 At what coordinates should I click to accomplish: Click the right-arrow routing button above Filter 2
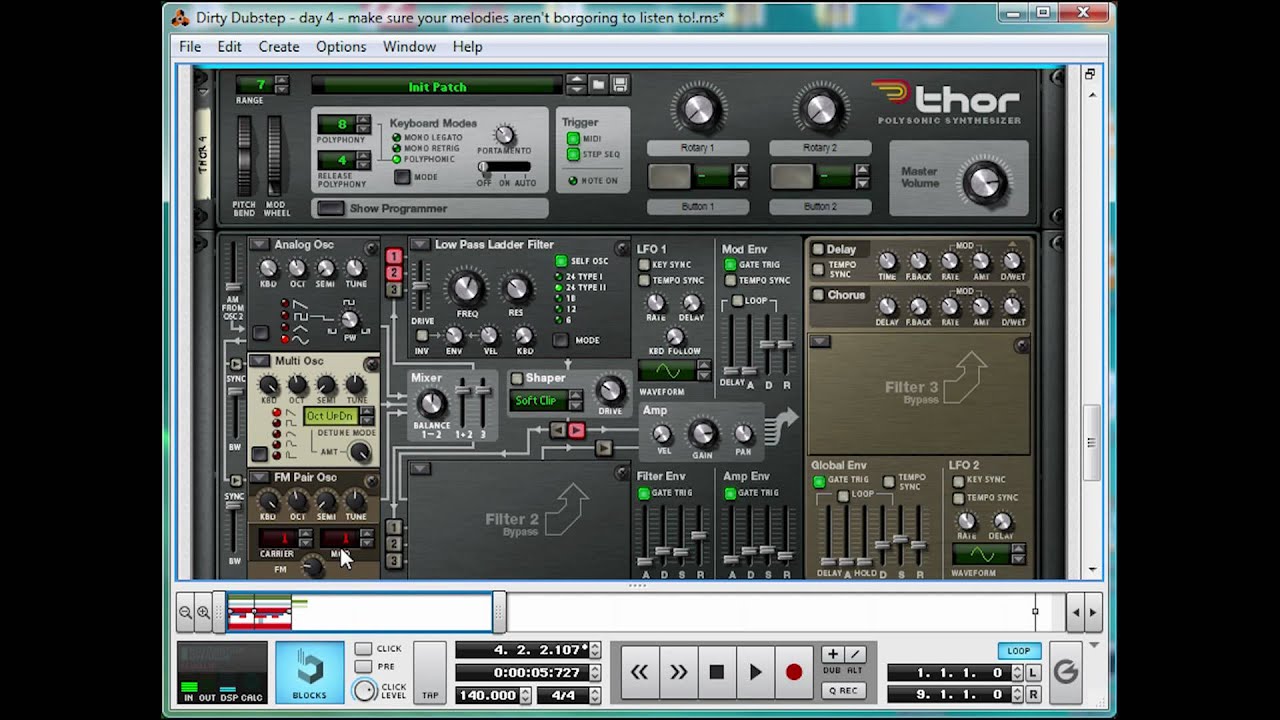[603, 448]
